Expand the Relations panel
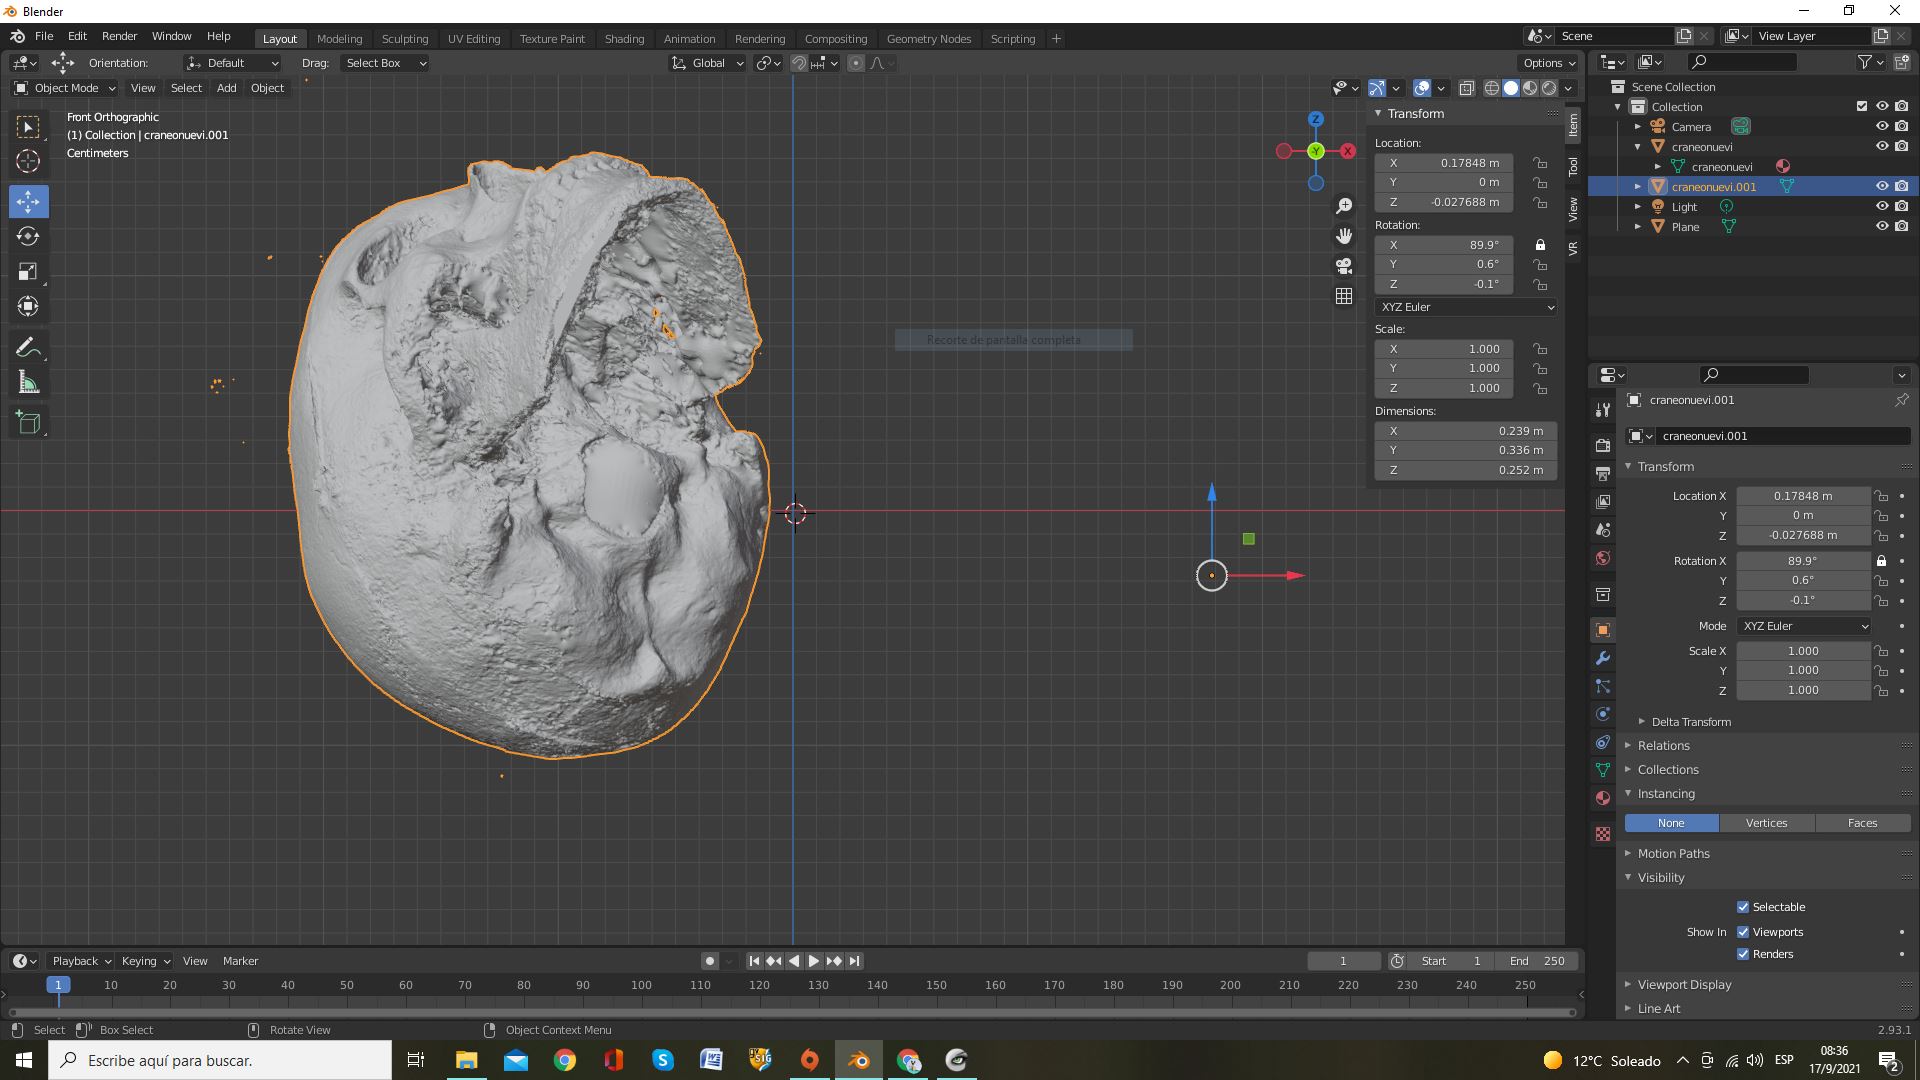1920x1080 pixels. 1663,746
